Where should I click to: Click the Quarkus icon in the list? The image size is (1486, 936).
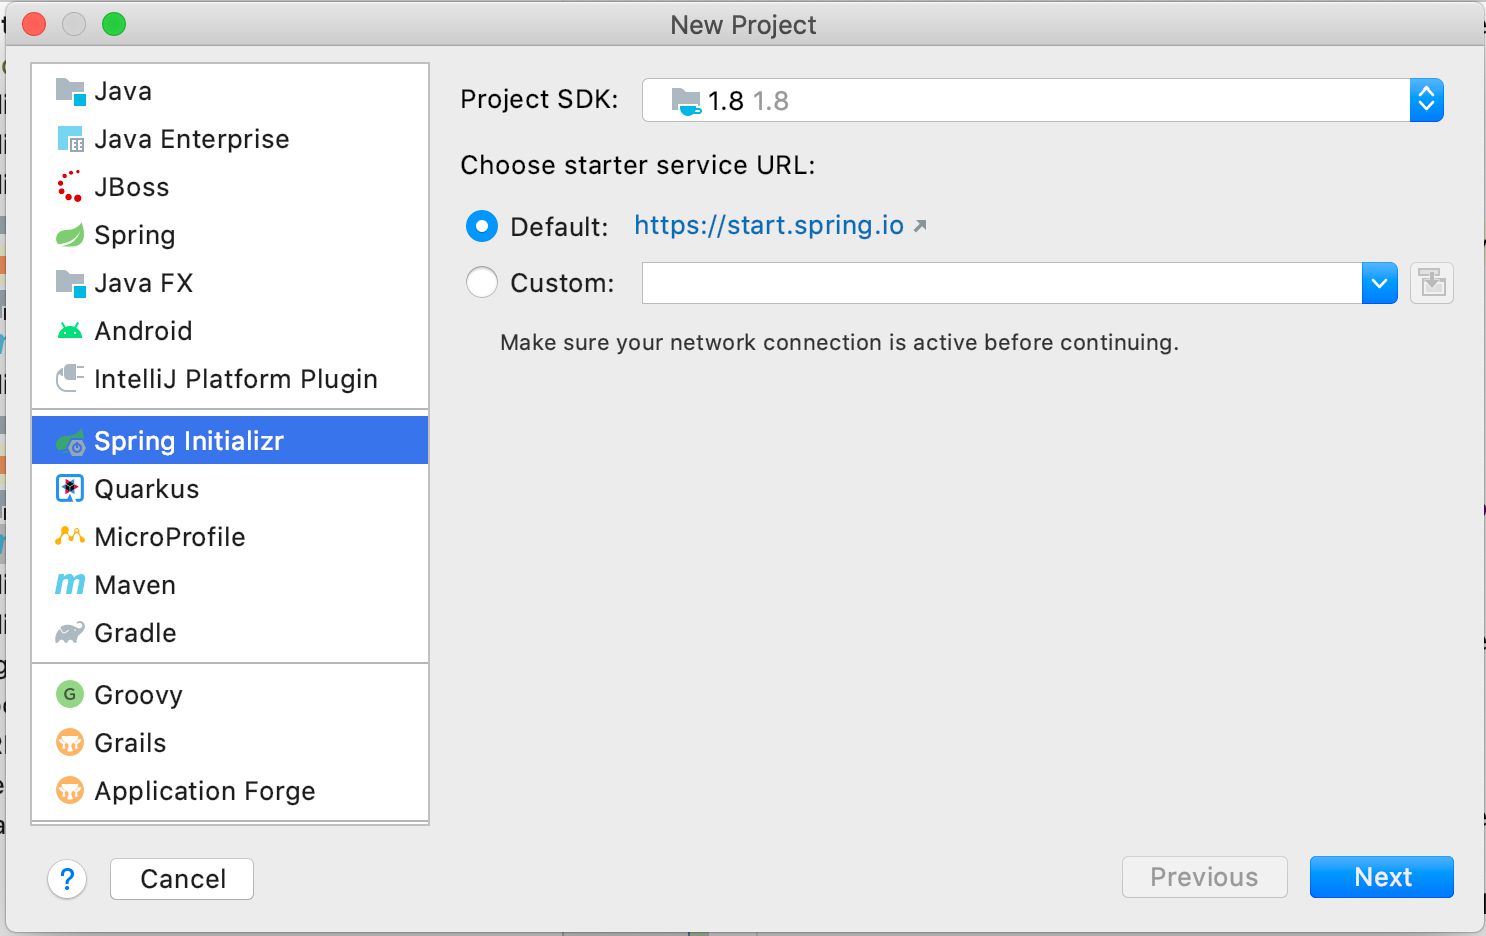coord(70,489)
